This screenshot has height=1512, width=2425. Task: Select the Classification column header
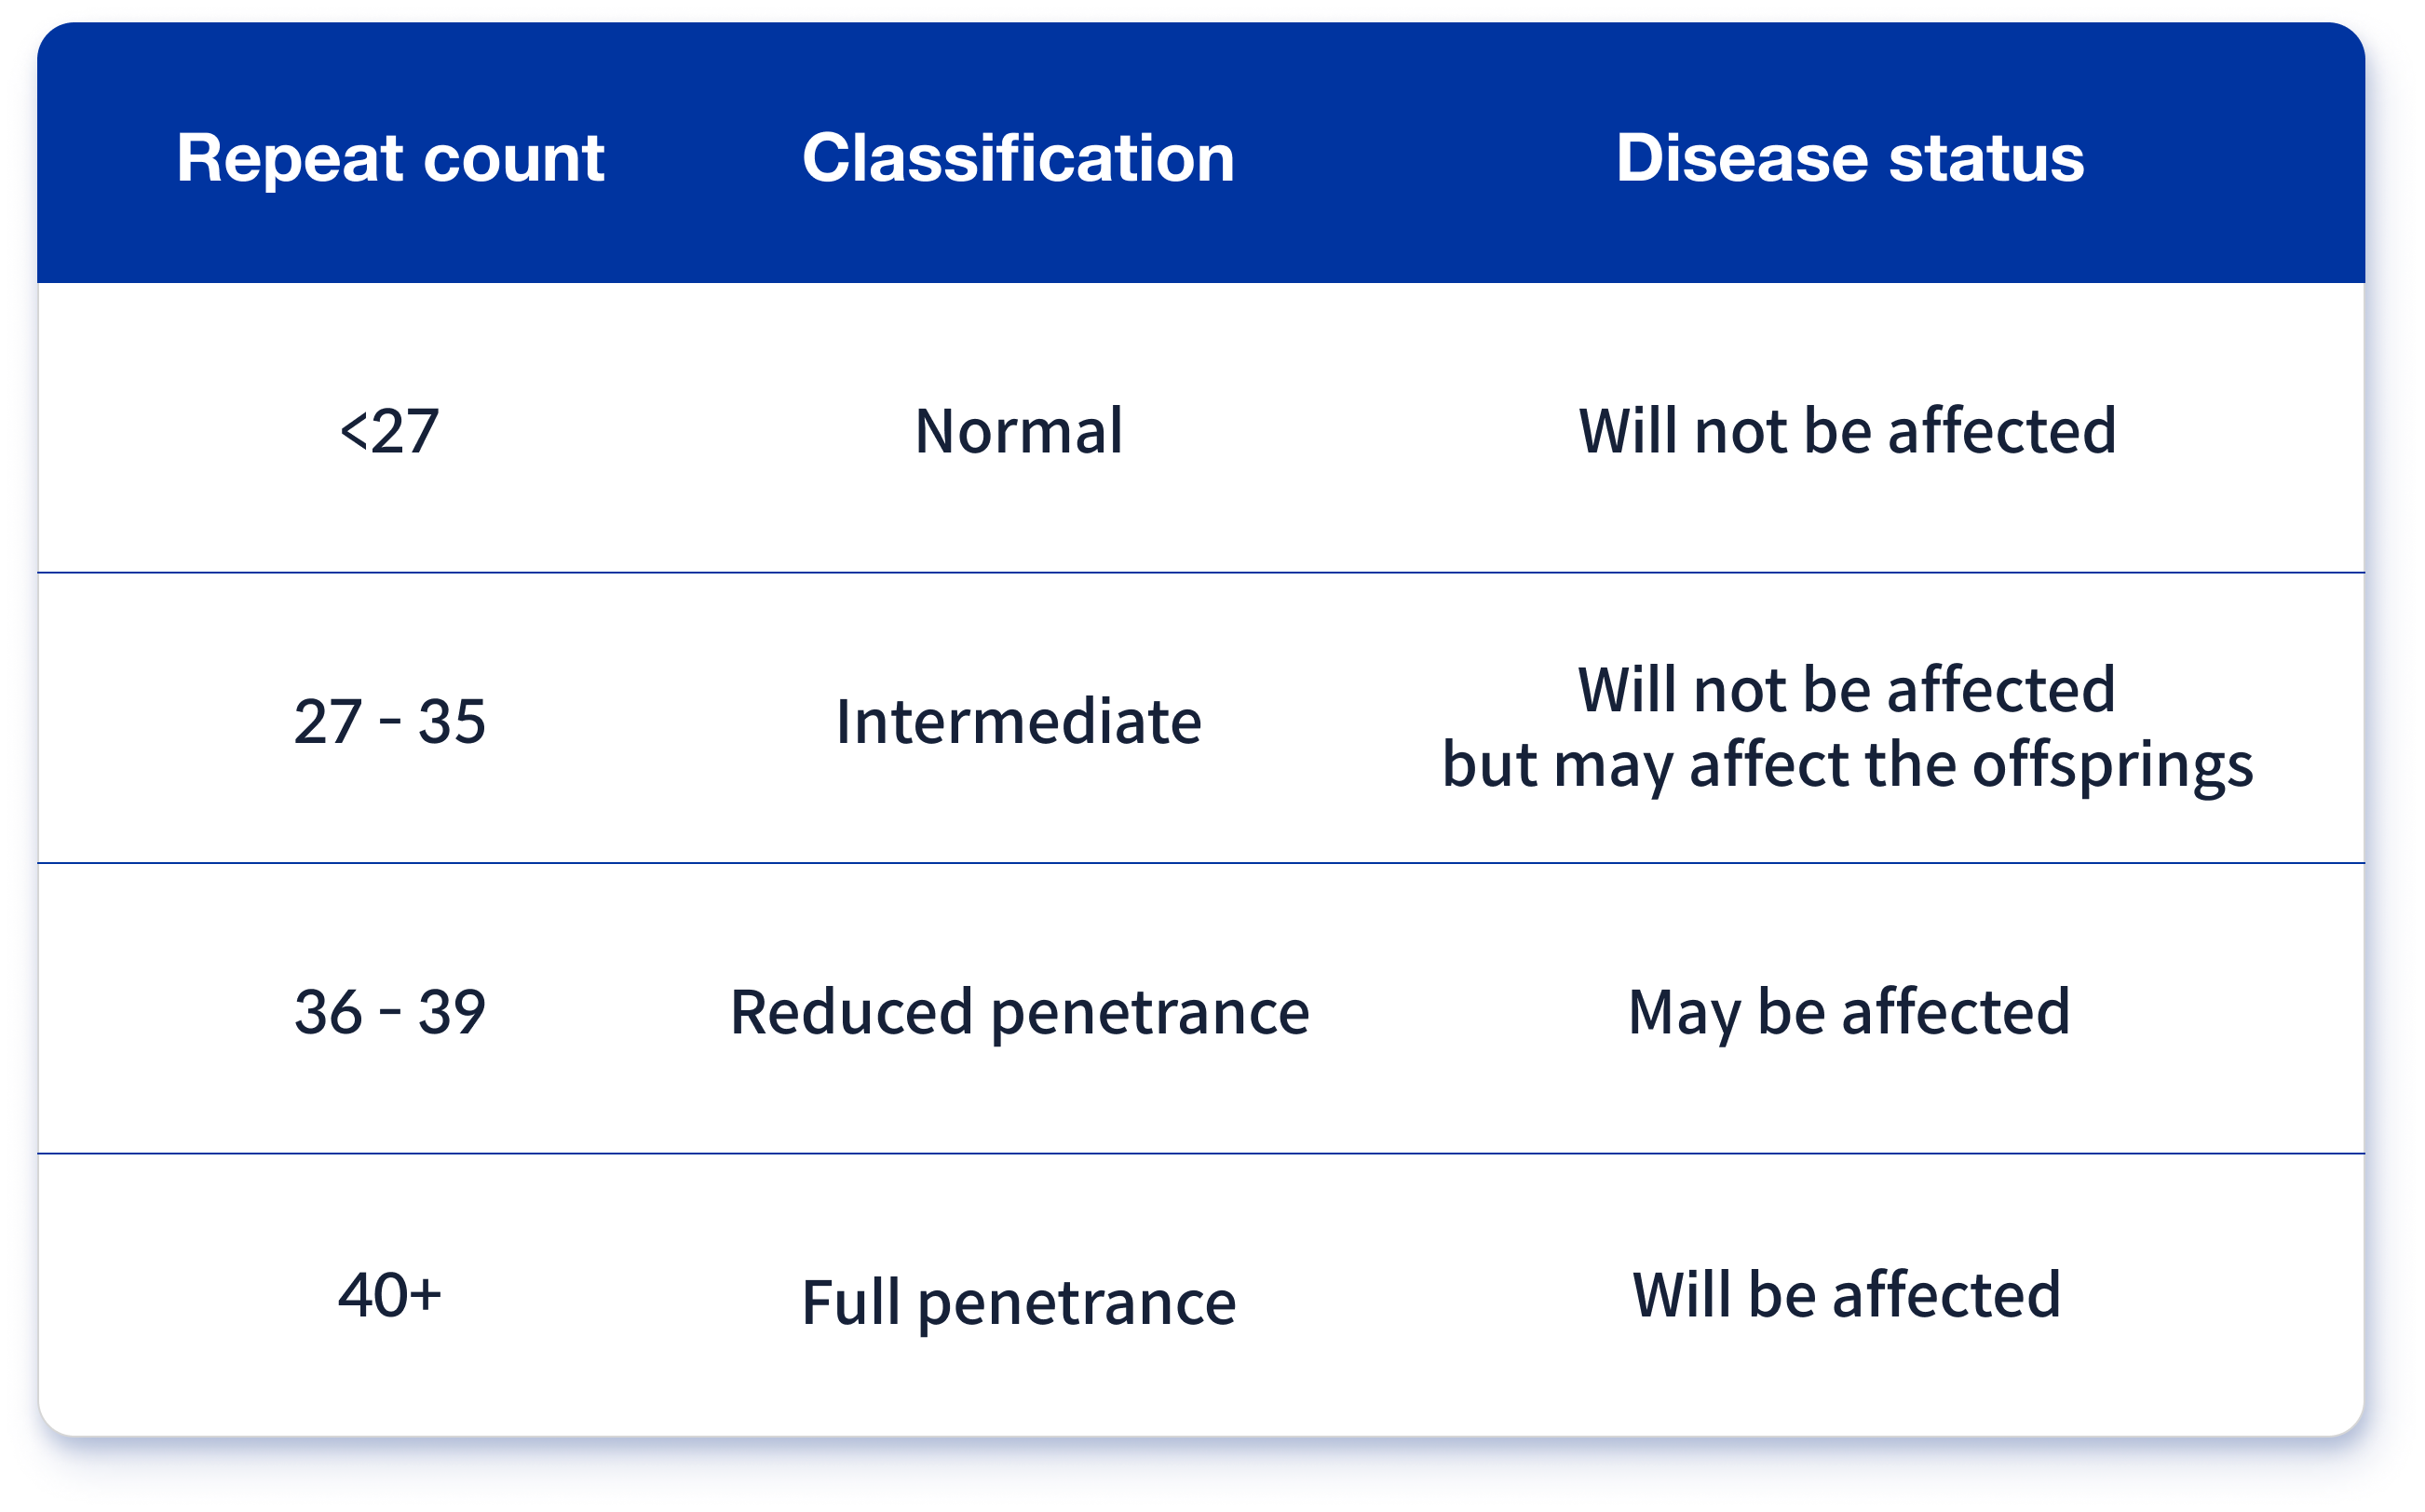tap(1018, 158)
